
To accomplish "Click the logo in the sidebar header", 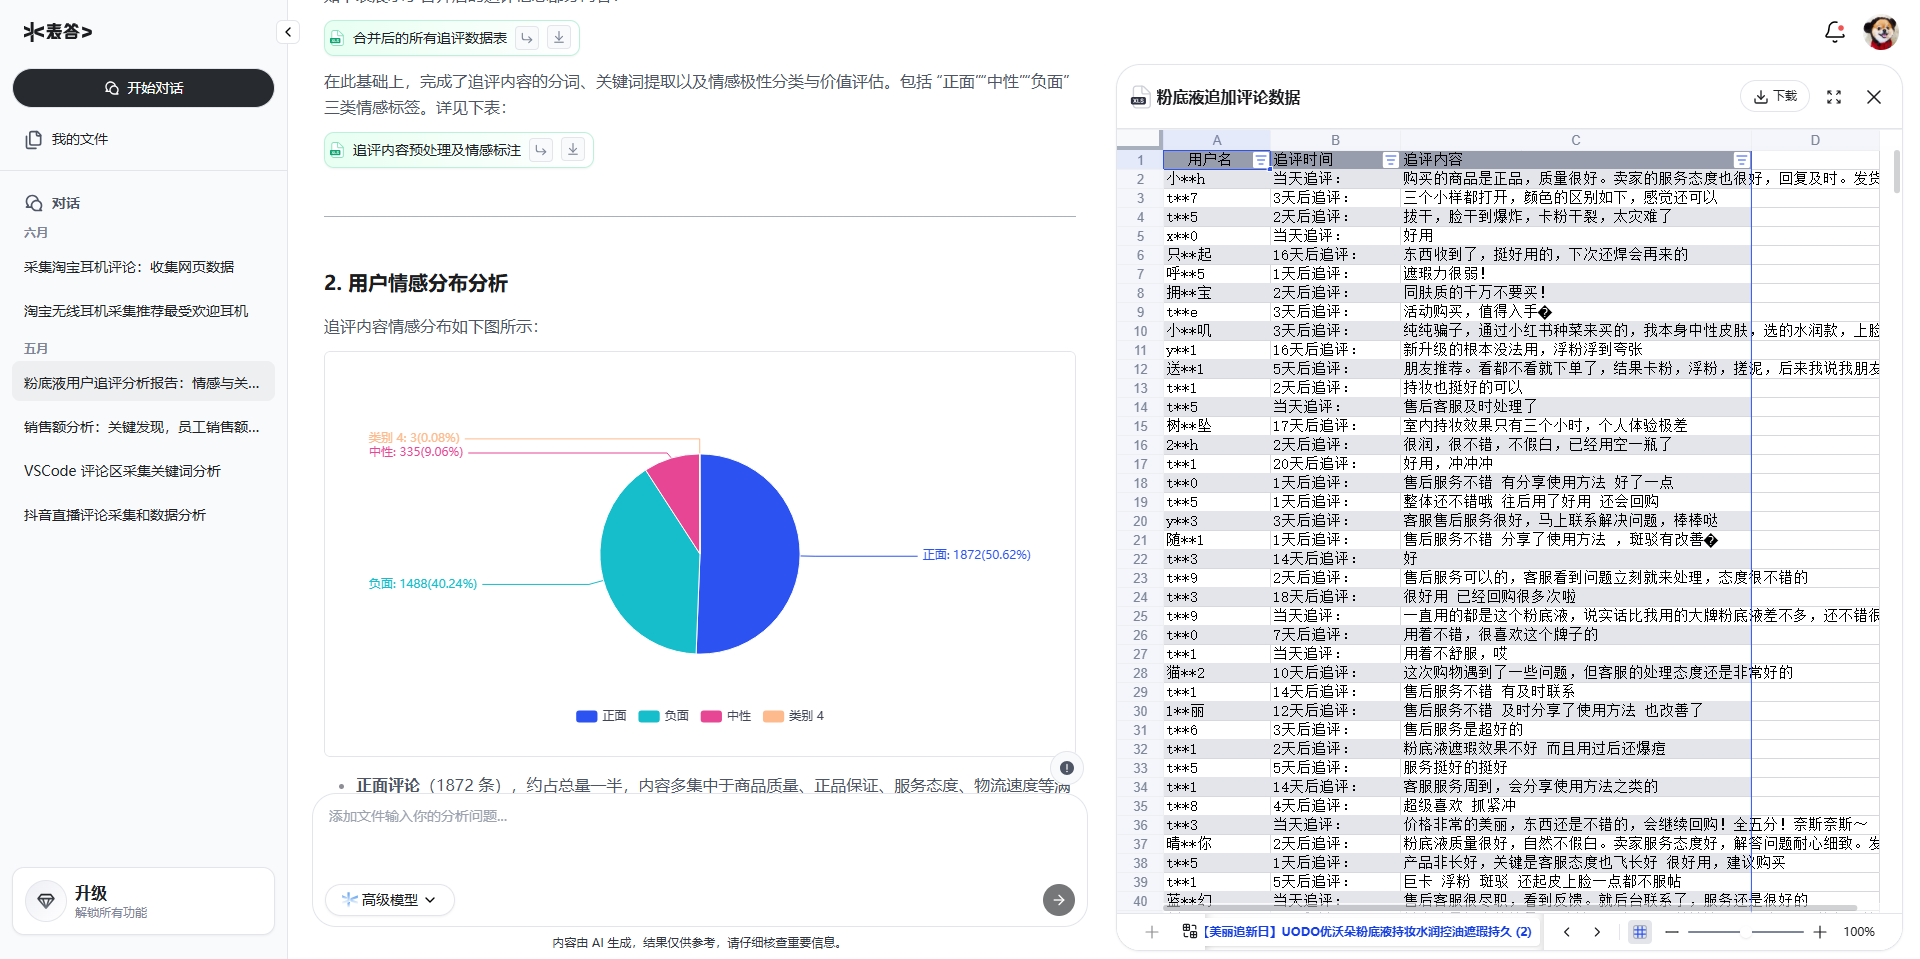I will pyautogui.click(x=58, y=32).
